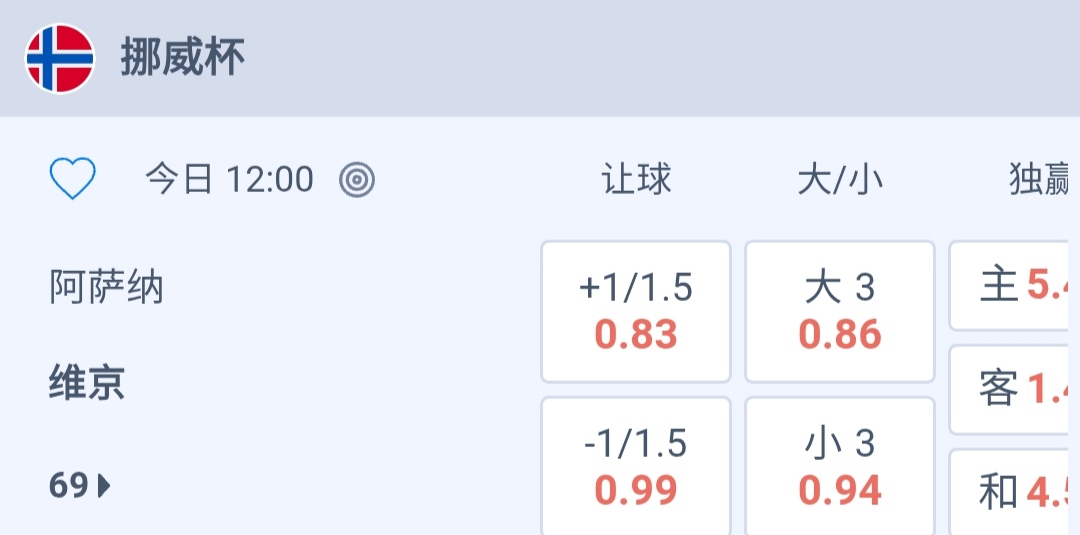Click the 今日 12:00 match time
1080x535 pixels.
pyautogui.click(x=229, y=180)
